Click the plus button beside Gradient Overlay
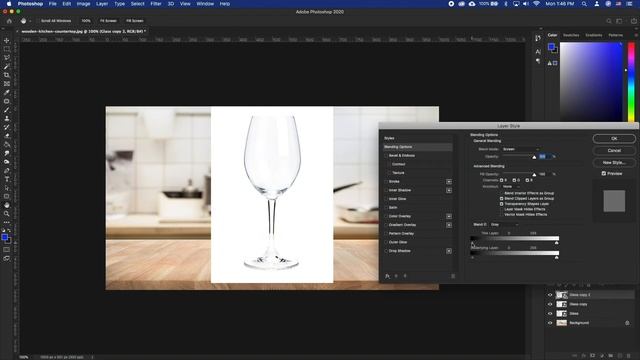The width and height of the screenshot is (640, 360). pos(449,225)
